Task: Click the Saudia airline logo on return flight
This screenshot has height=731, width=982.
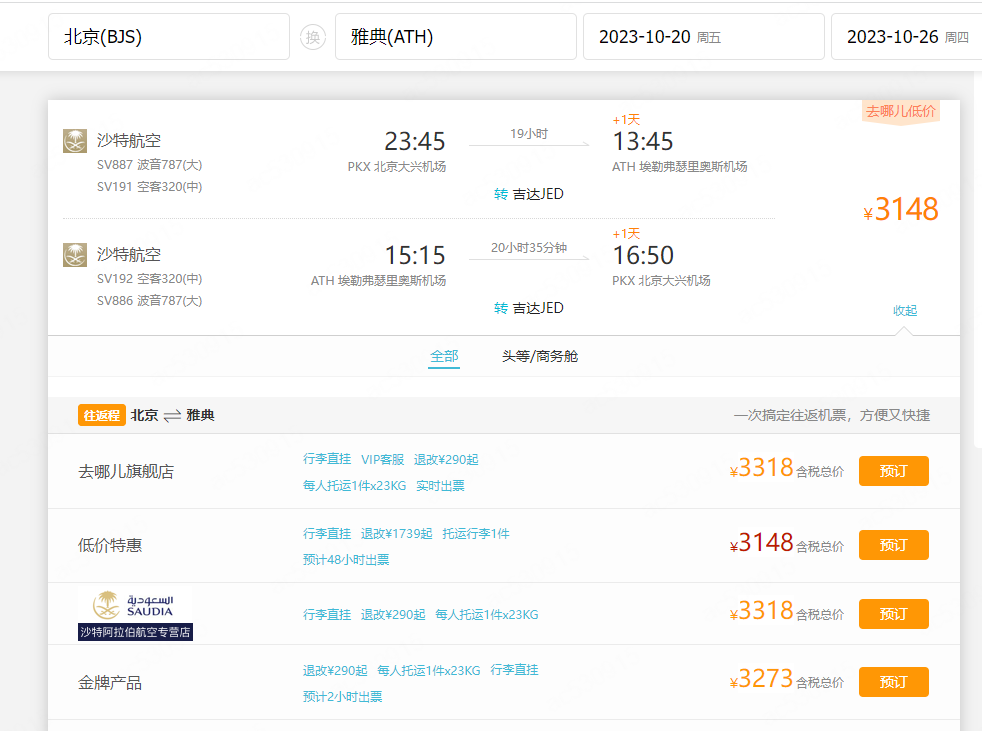Action: [x=75, y=255]
